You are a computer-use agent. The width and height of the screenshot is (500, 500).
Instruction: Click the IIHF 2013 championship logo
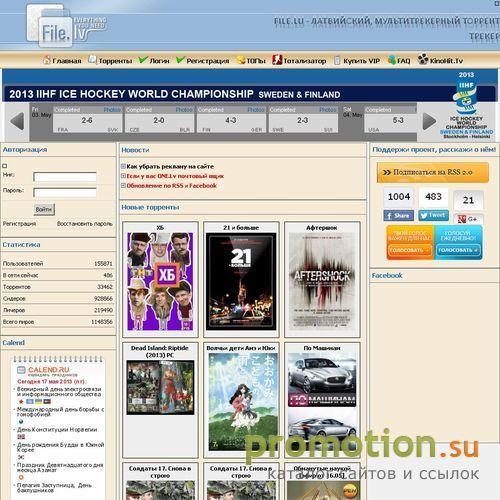click(x=466, y=105)
